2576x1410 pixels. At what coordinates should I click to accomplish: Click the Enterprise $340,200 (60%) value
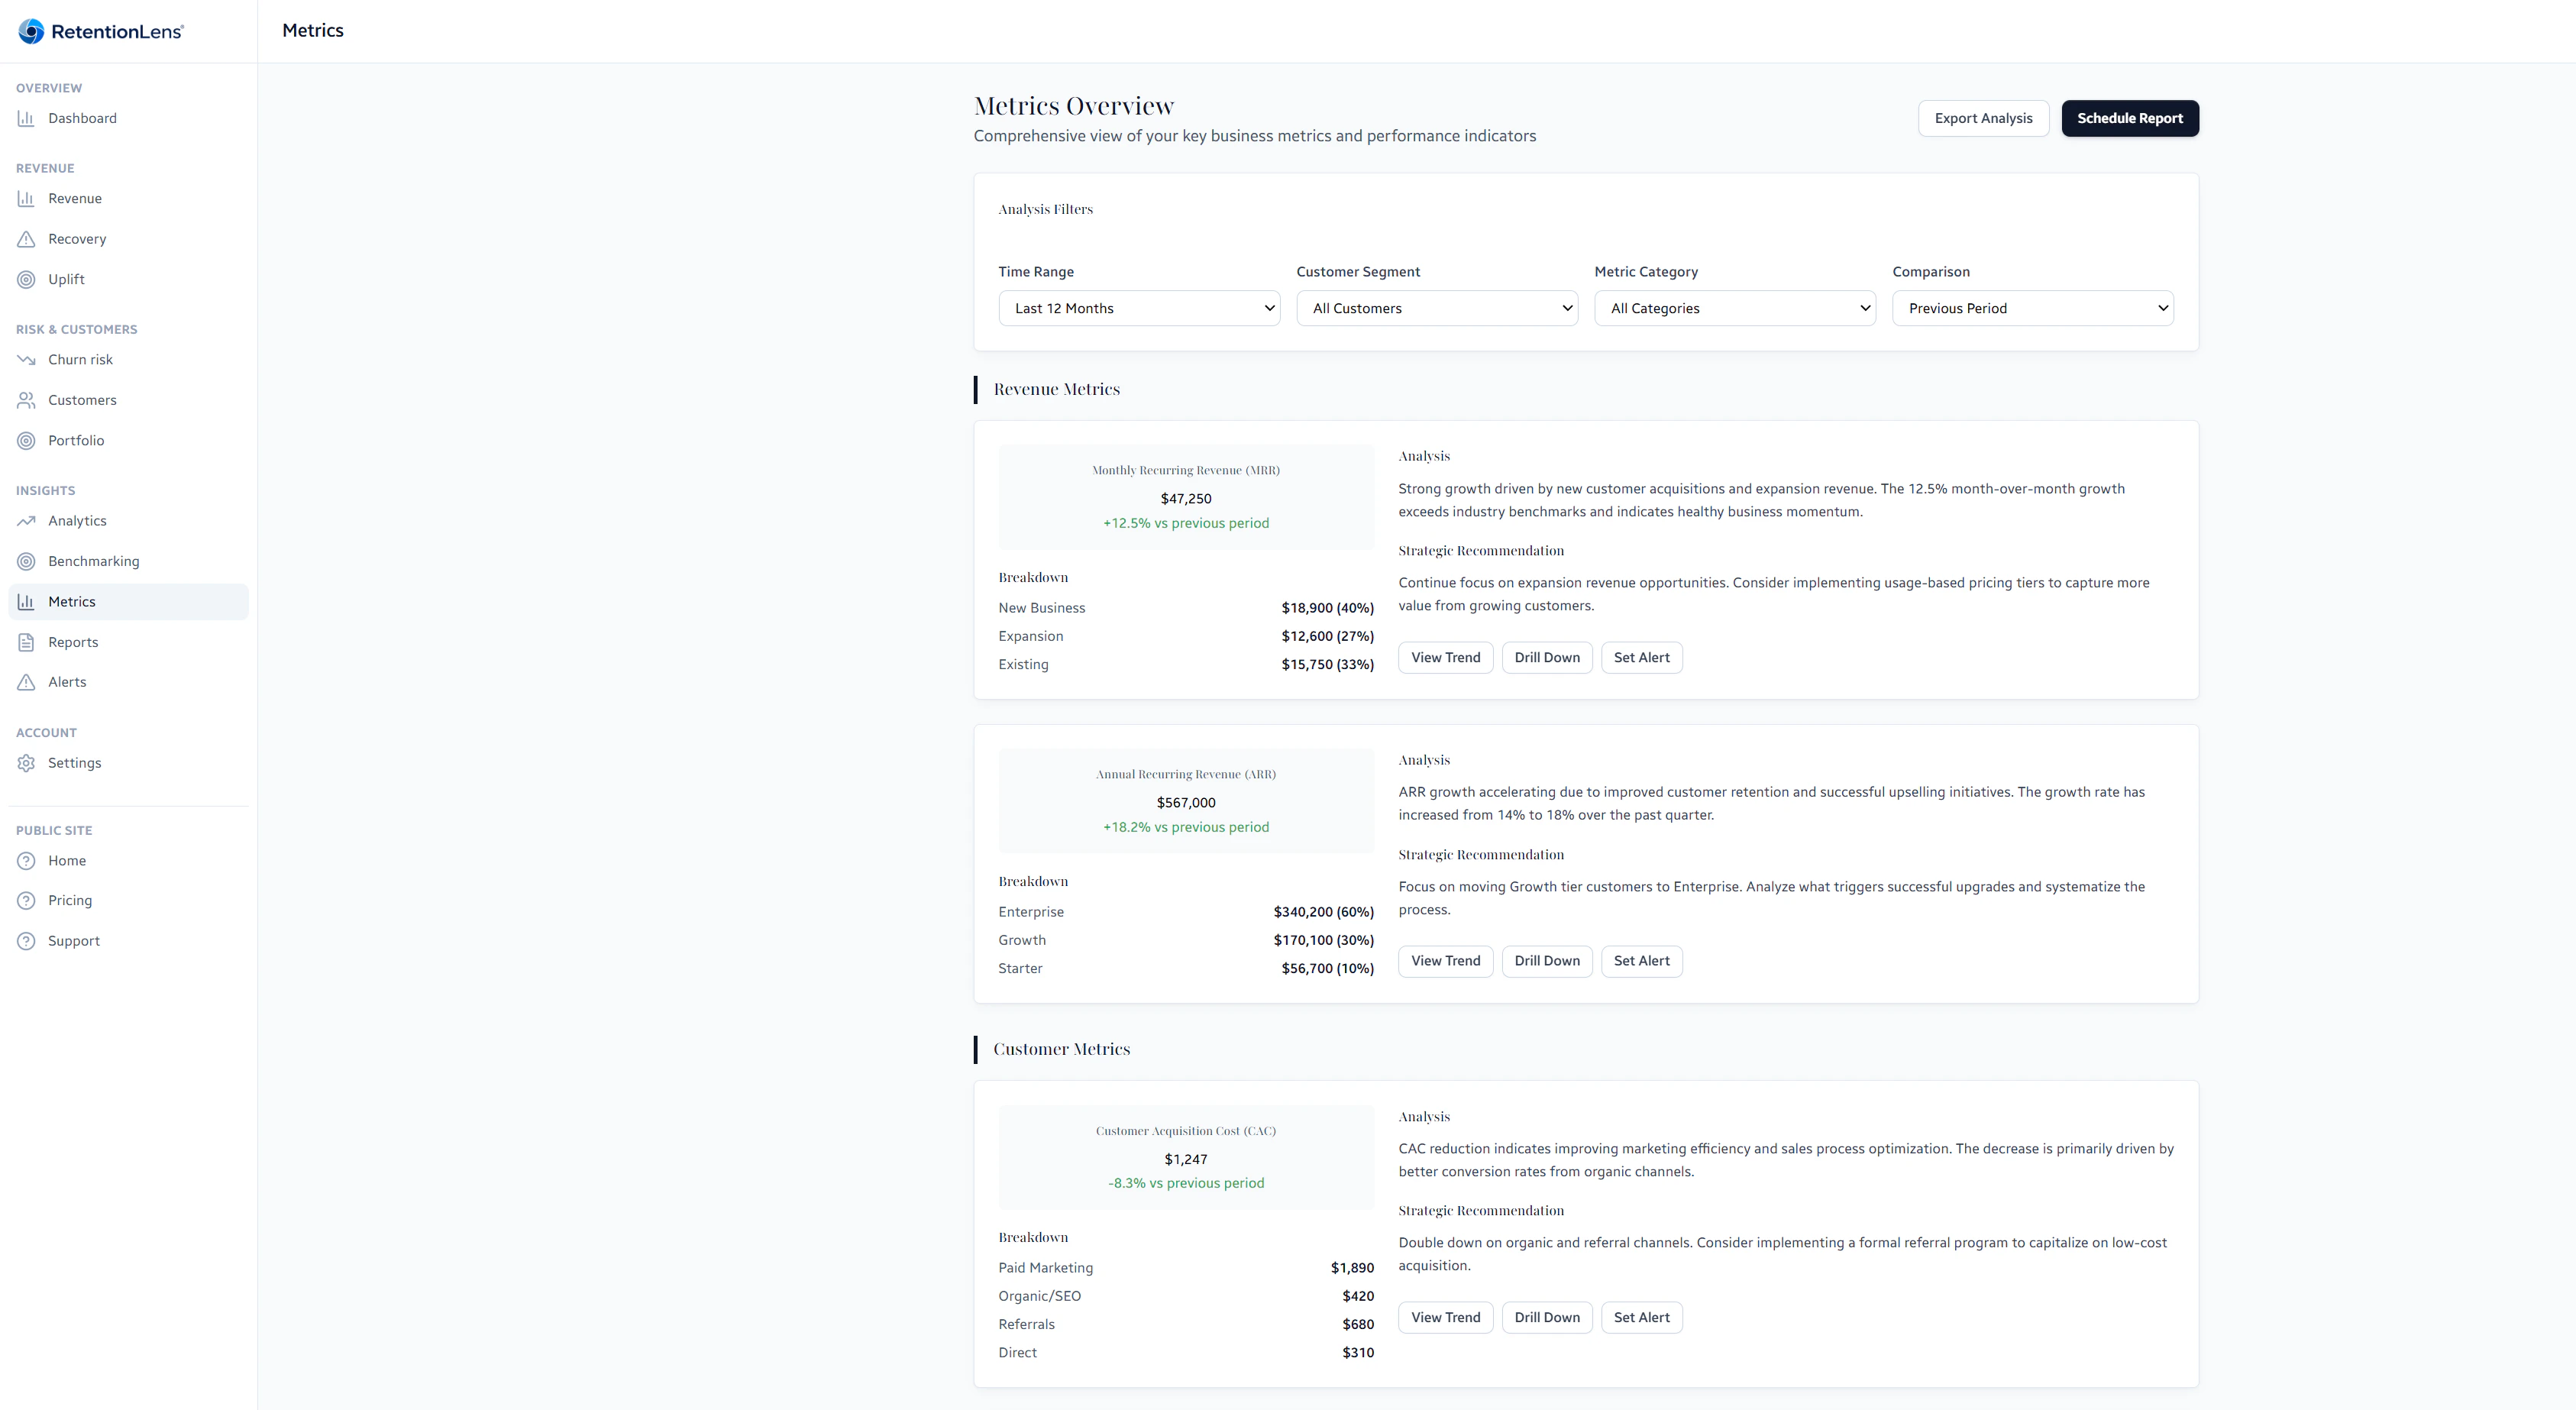(1323, 912)
